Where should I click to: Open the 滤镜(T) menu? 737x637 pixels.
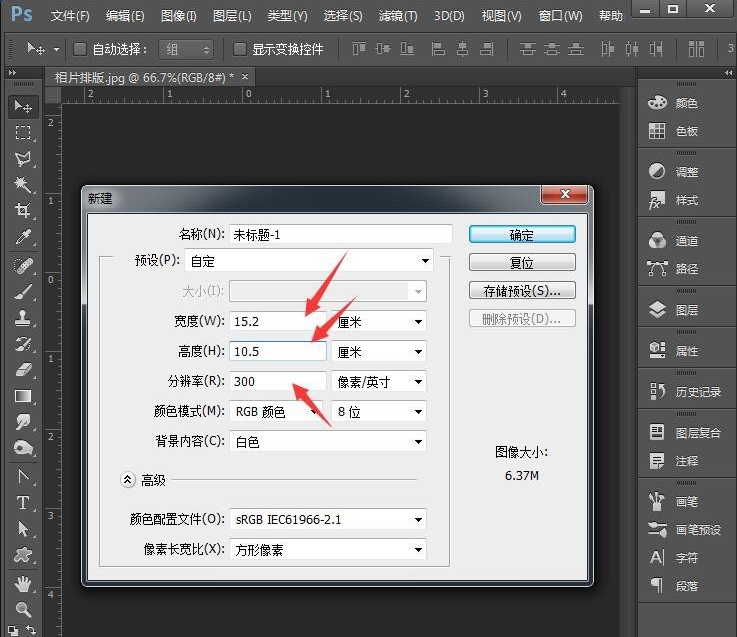pyautogui.click(x=398, y=17)
